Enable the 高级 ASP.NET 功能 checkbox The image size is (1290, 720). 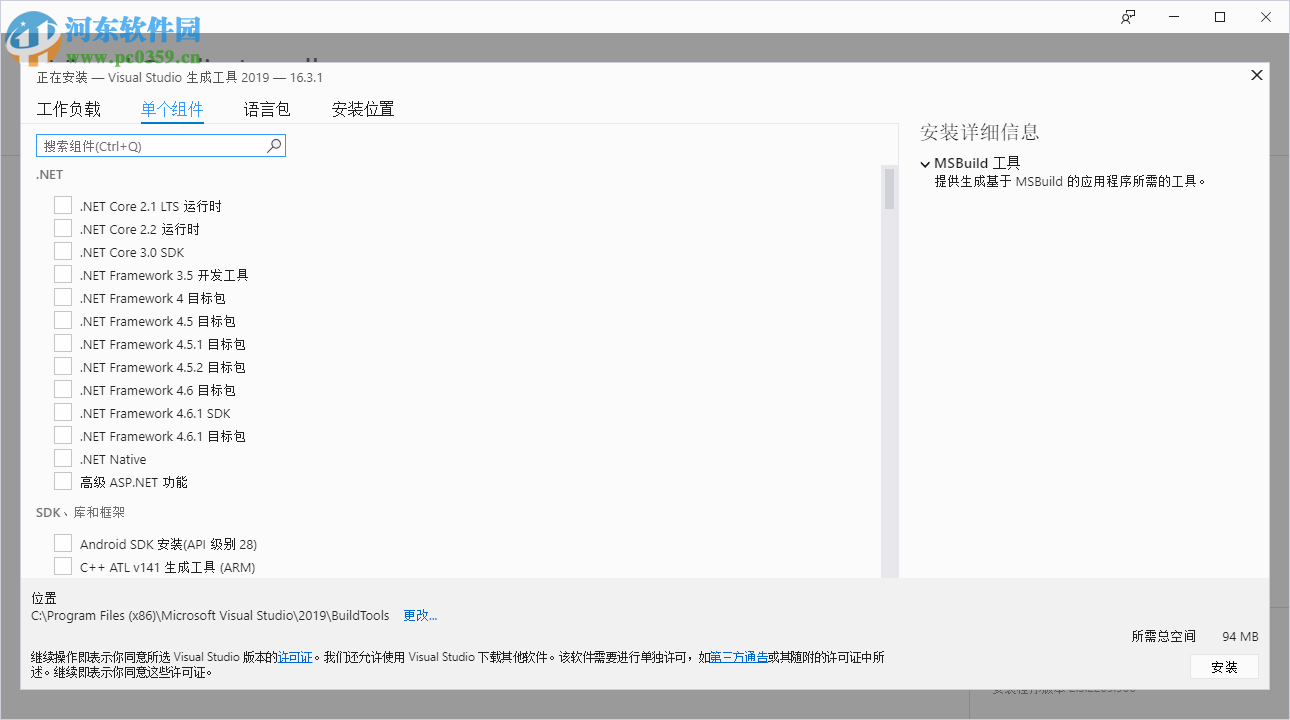[x=62, y=480]
